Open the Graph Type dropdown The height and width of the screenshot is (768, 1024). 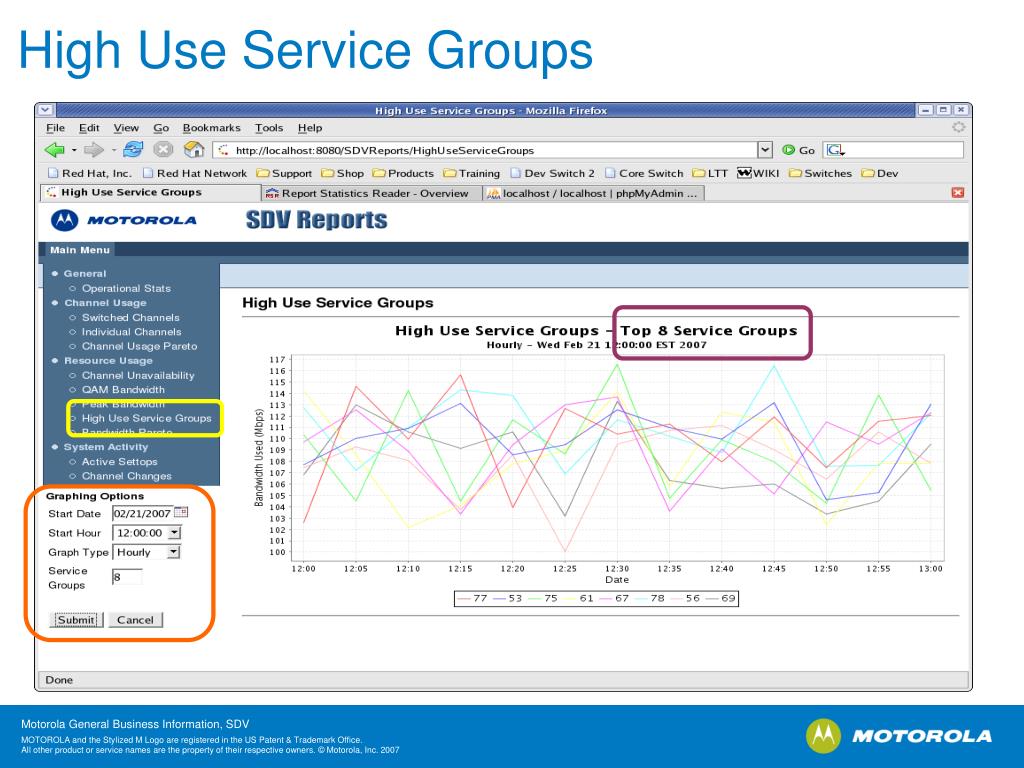[x=146, y=552]
